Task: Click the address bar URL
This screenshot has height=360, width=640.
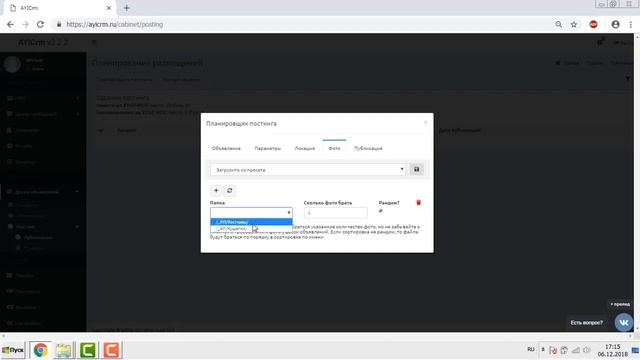Action: pyautogui.click(x=115, y=24)
